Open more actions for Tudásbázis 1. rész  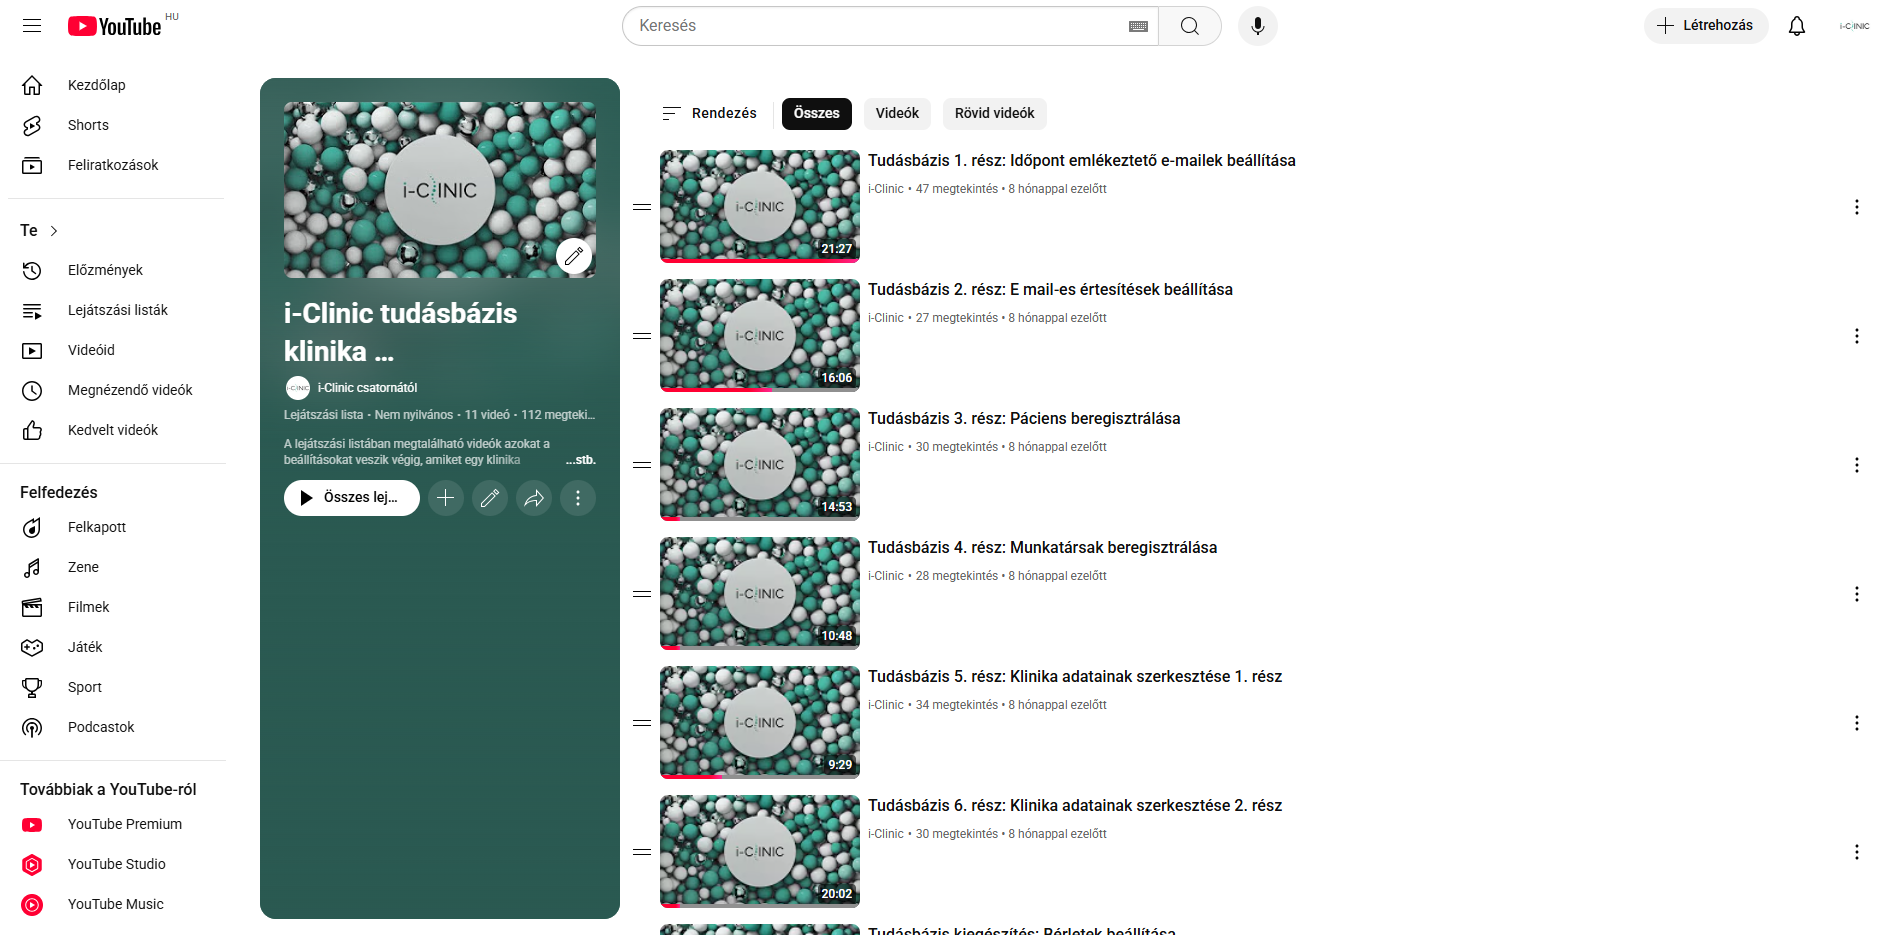click(1857, 207)
